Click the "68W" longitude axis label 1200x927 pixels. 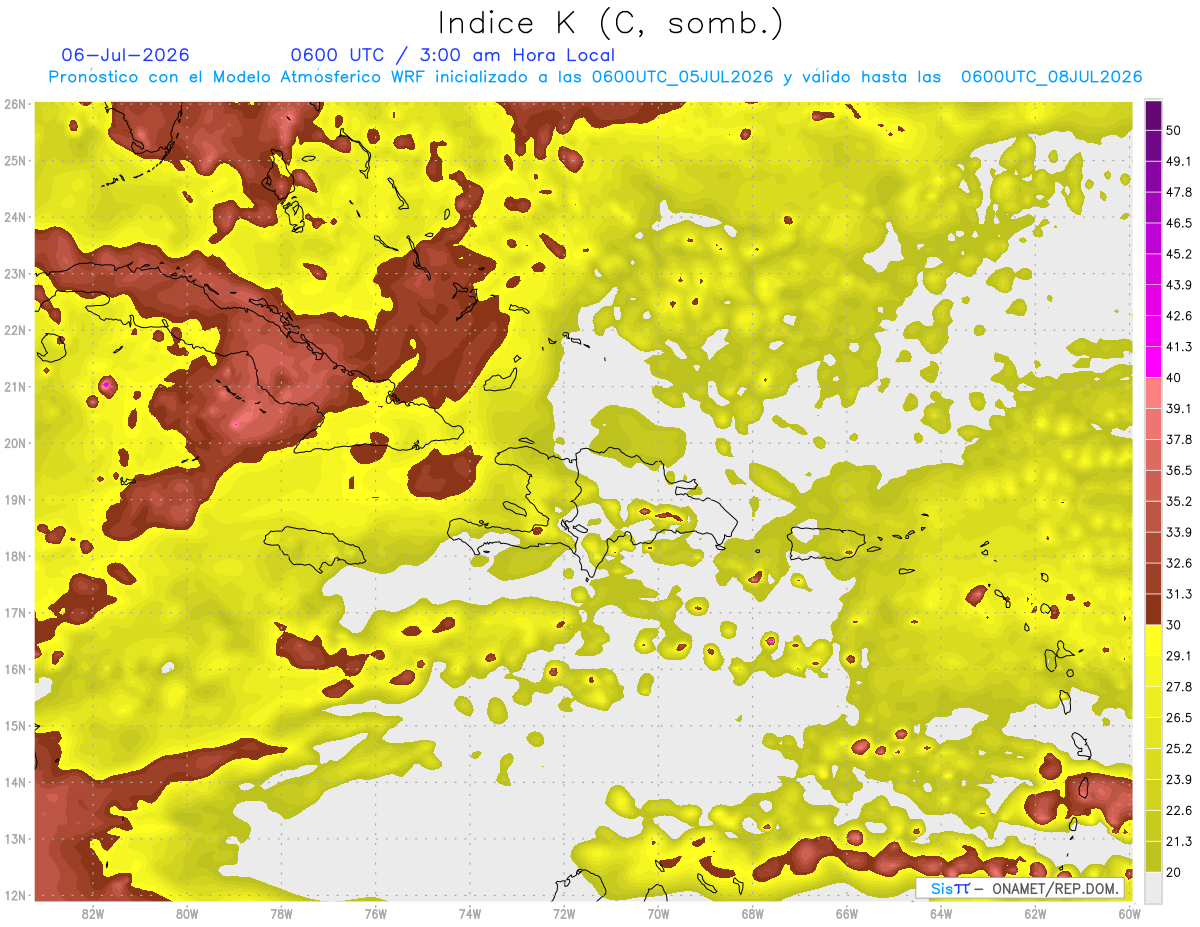(752, 913)
